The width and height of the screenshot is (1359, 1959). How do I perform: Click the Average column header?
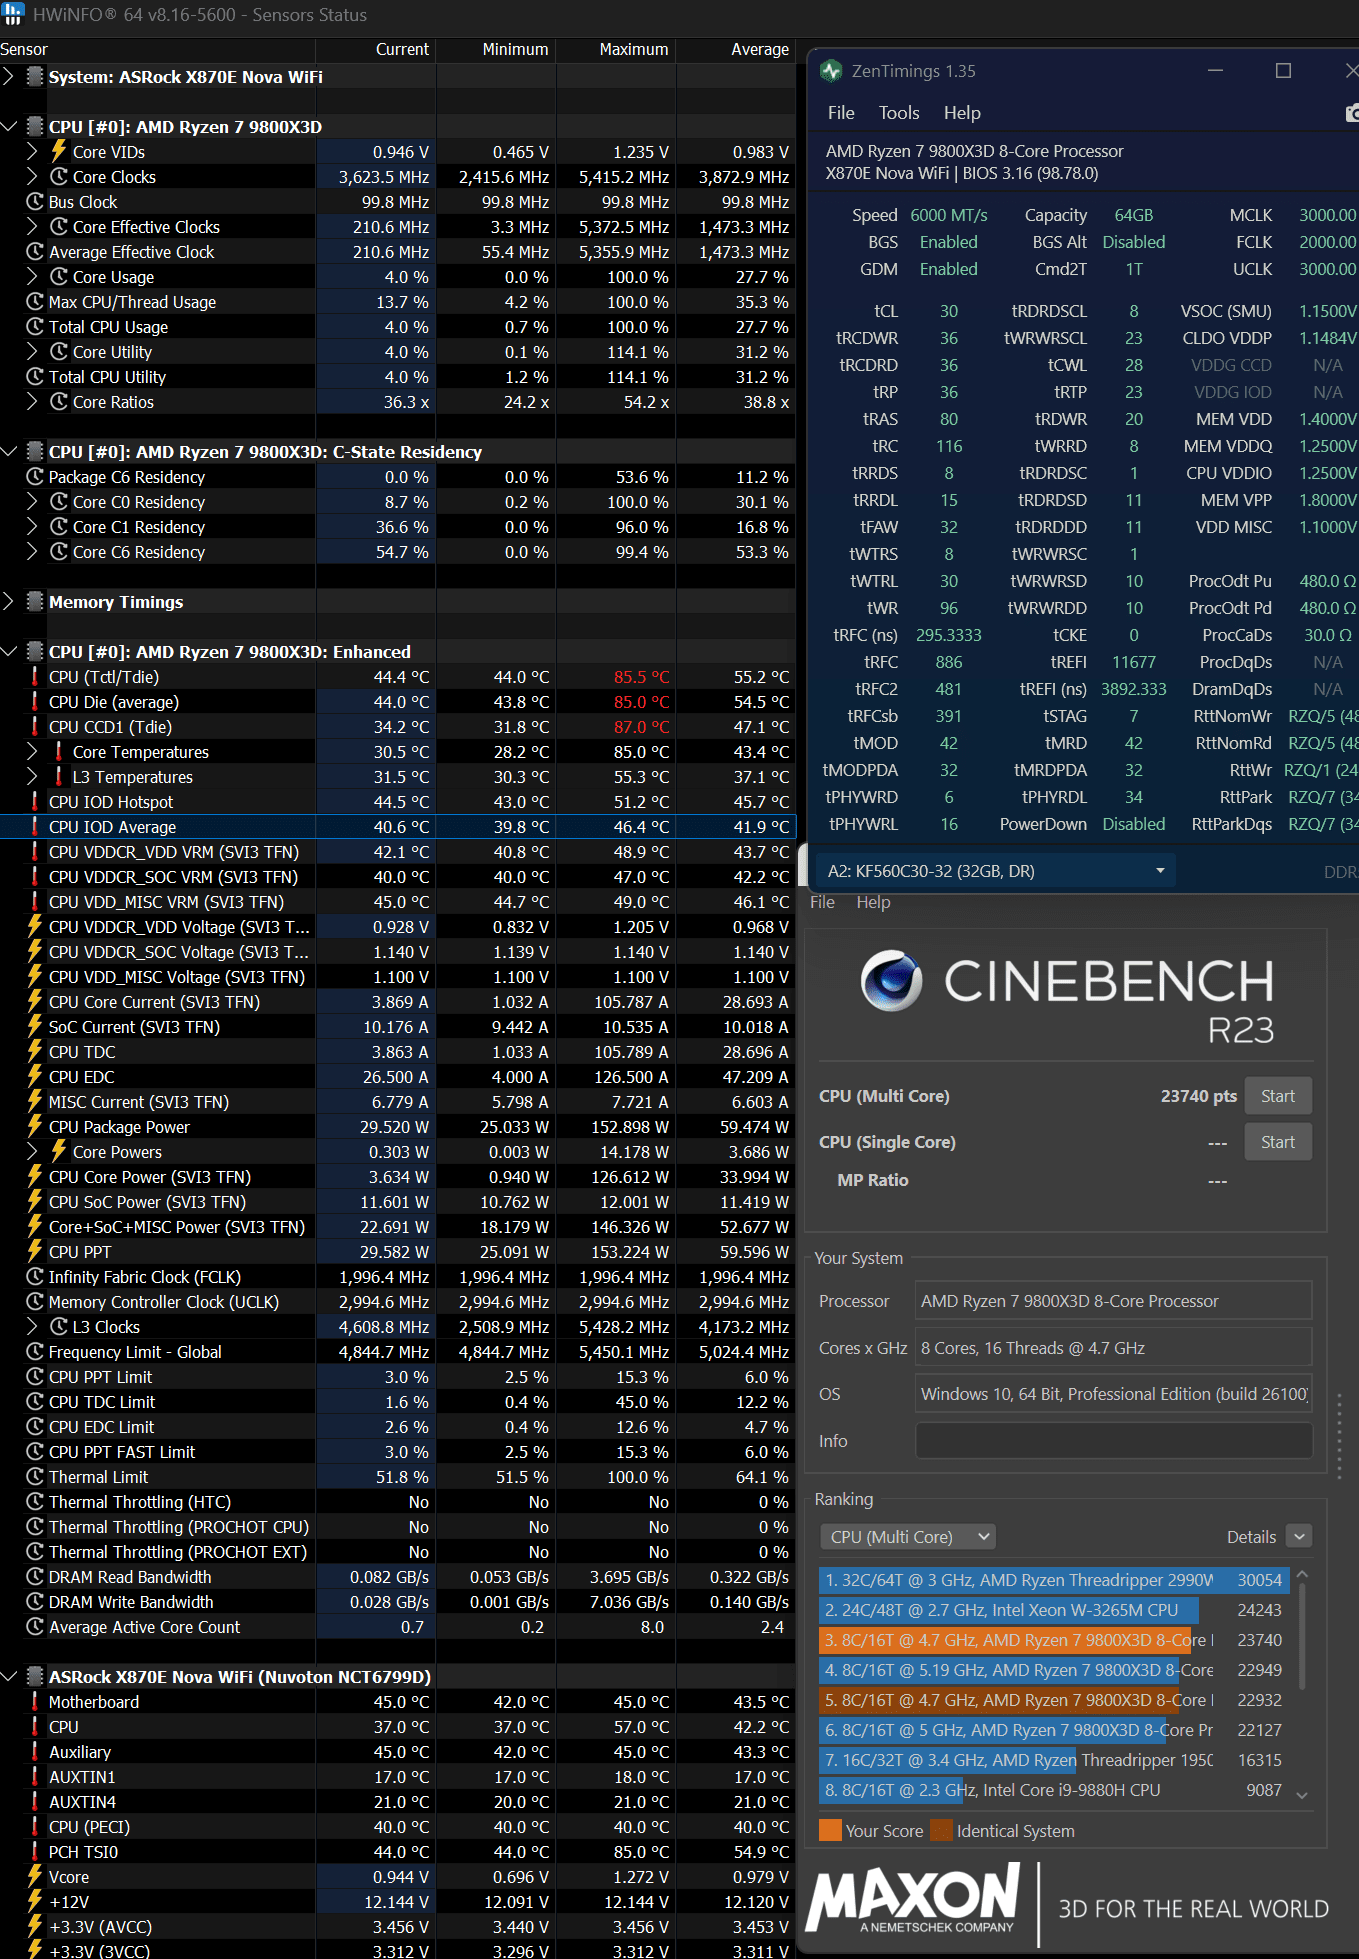(736, 49)
